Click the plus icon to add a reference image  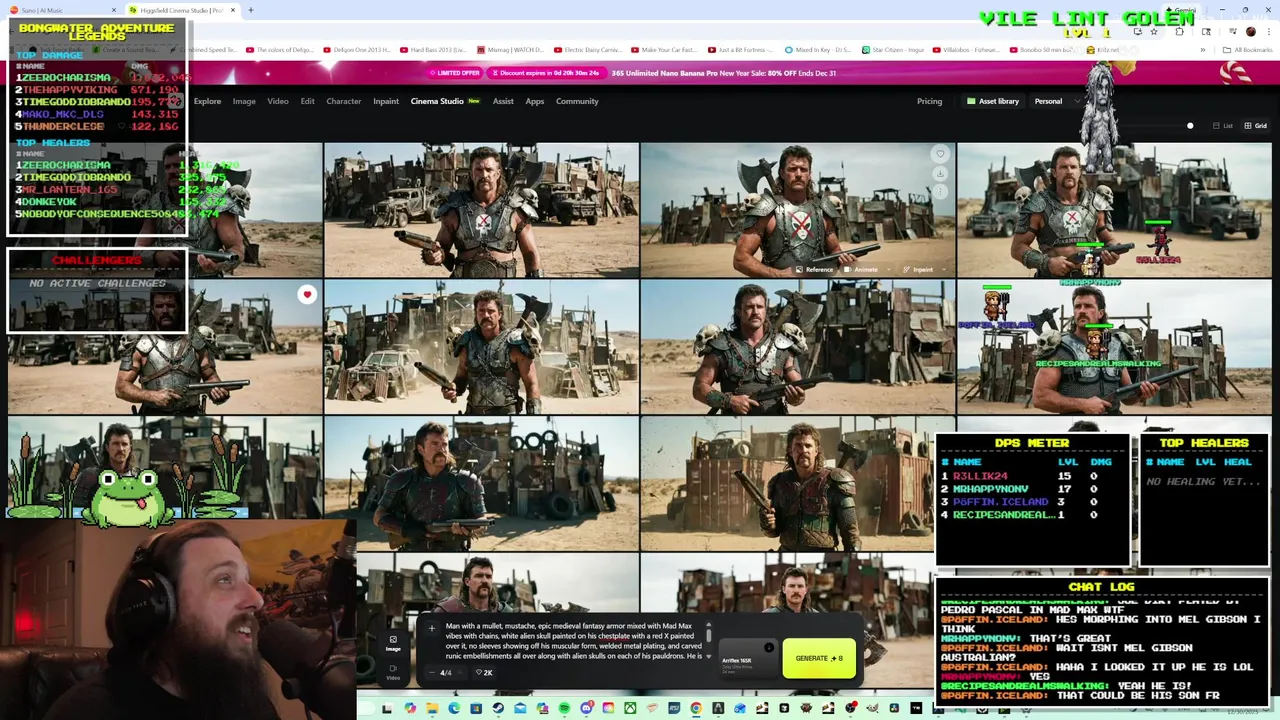tap(432, 629)
